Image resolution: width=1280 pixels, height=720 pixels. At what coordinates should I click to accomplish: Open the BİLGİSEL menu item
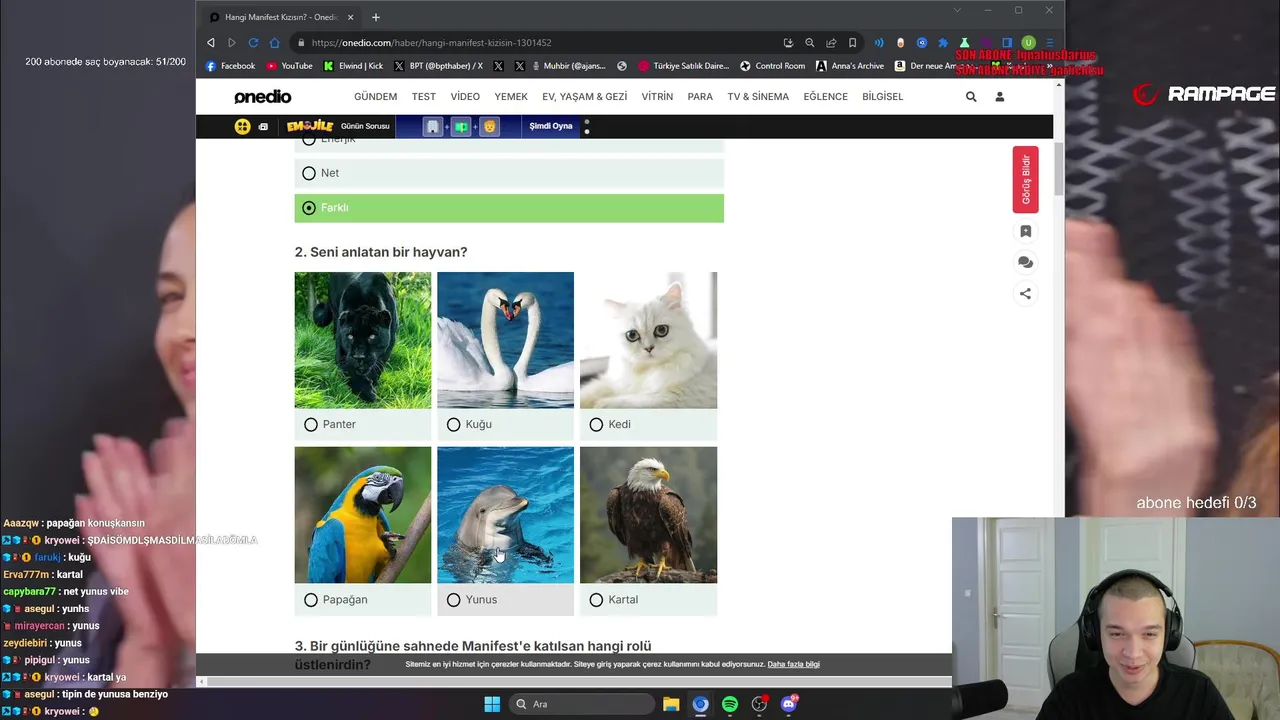(x=882, y=97)
